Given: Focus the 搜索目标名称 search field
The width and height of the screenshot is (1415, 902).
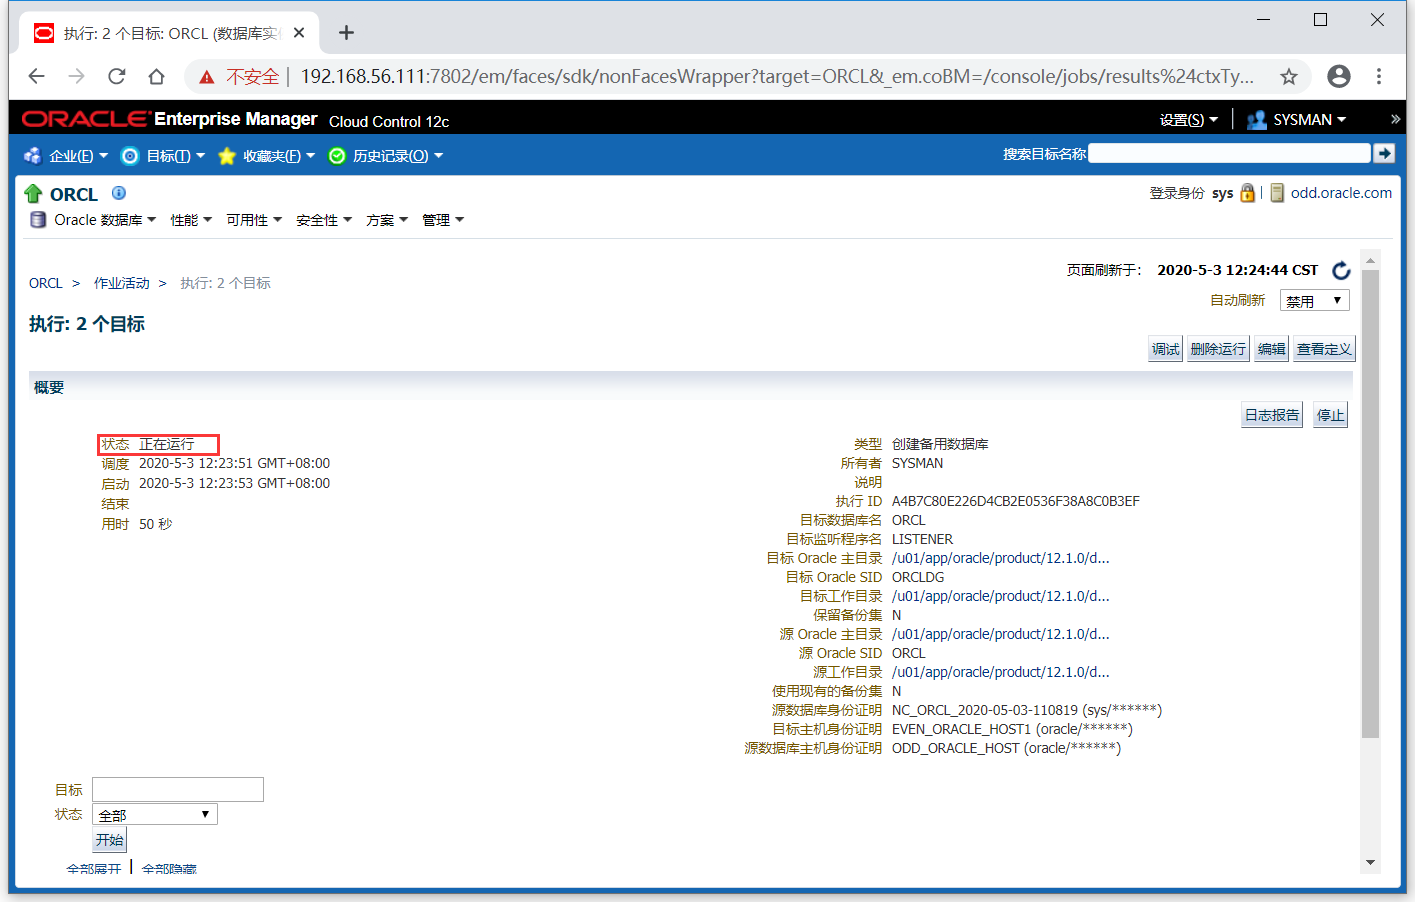Looking at the screenshot, I should [x=1229, y=153].
